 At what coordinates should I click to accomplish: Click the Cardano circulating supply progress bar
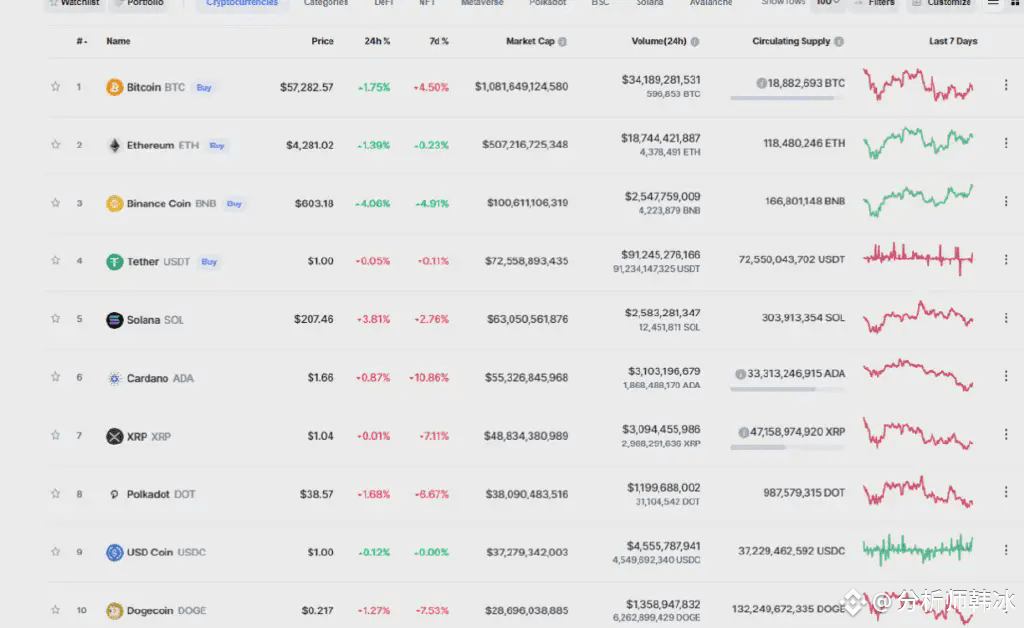(x=787, y=389)
